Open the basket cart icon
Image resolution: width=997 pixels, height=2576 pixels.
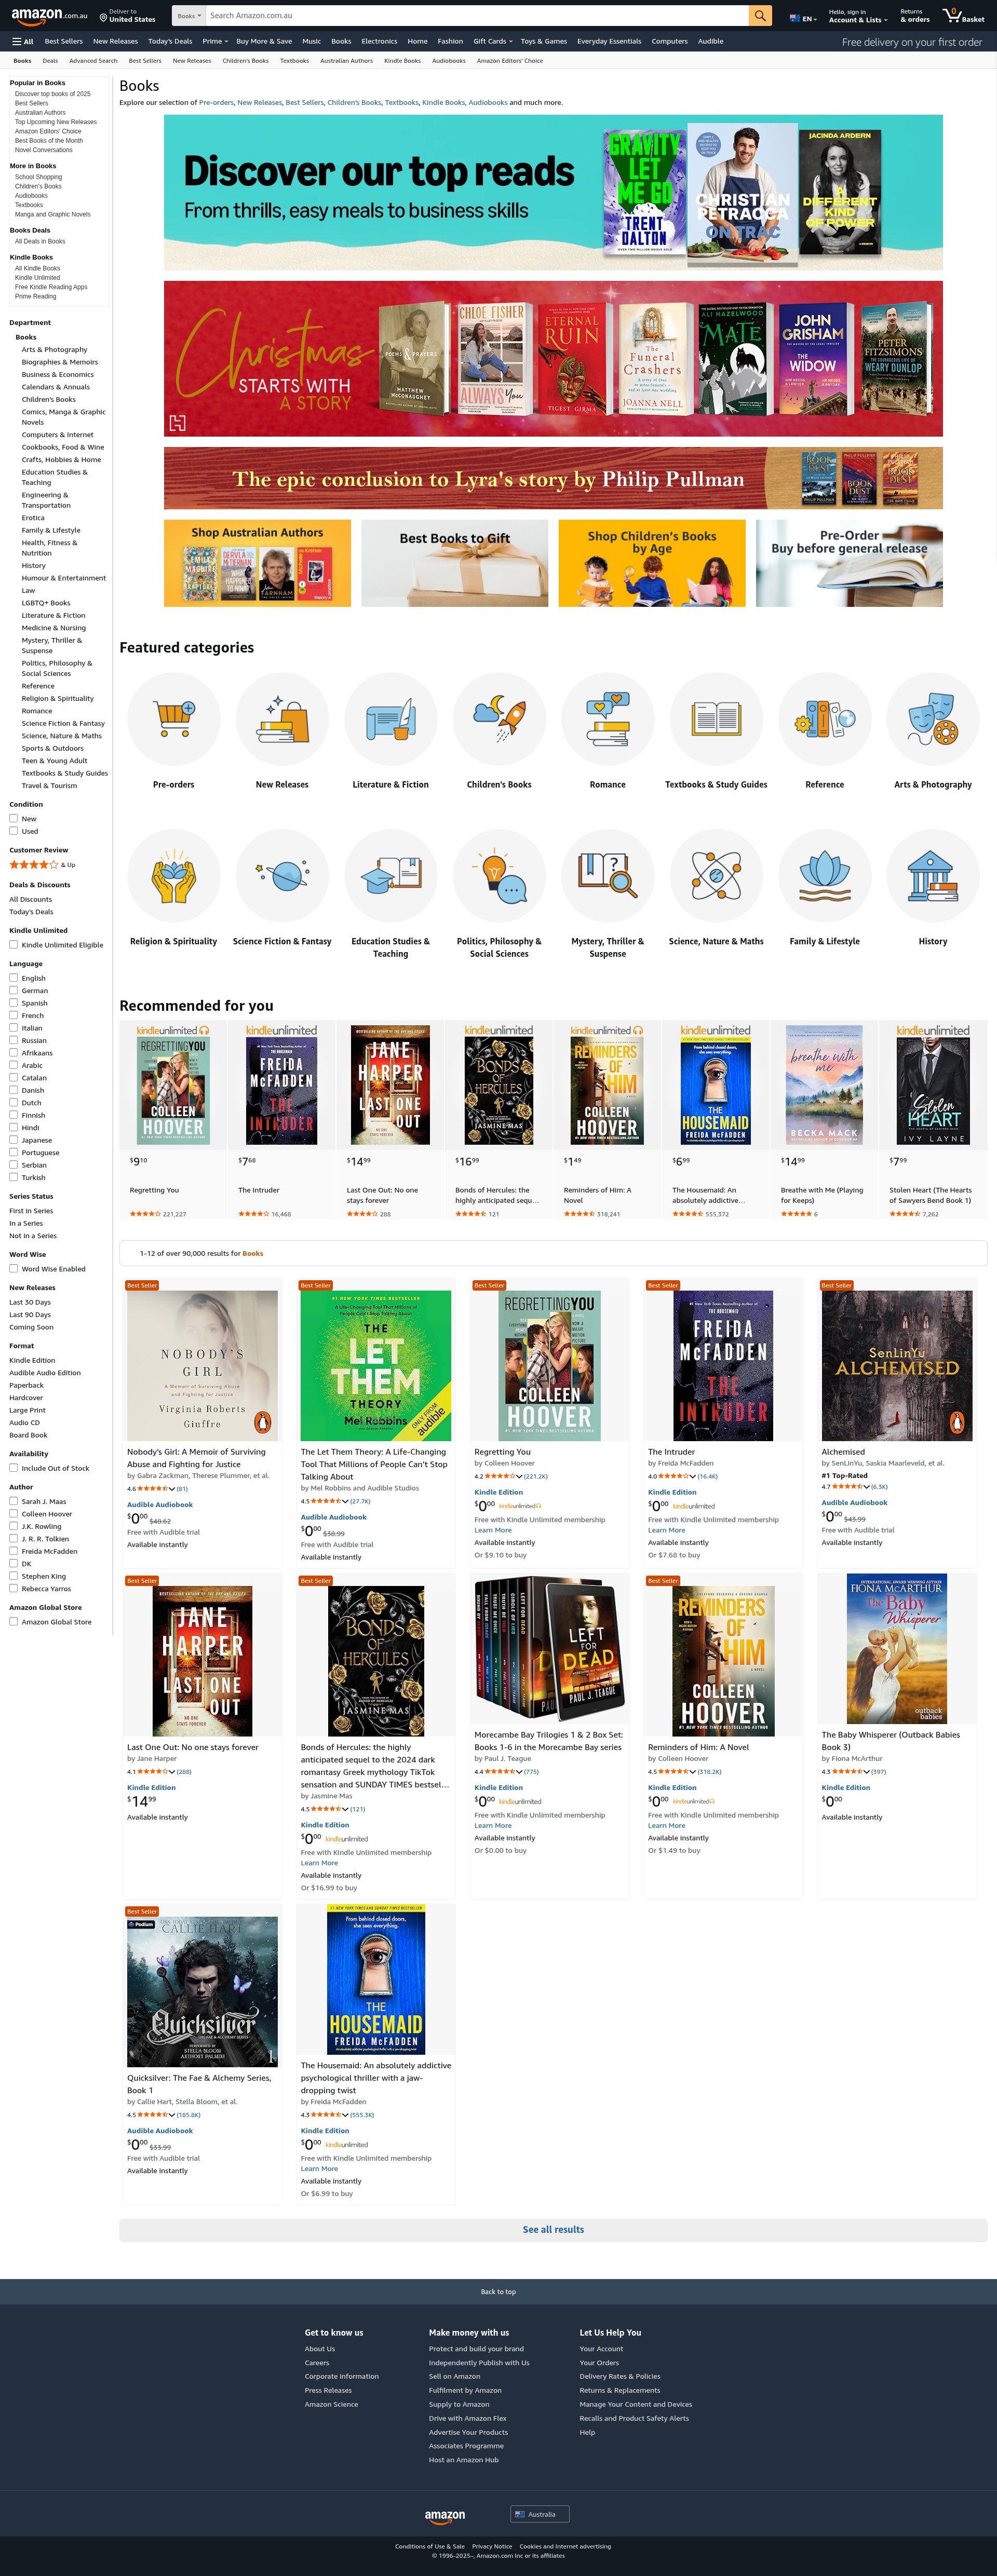(963, 15)
